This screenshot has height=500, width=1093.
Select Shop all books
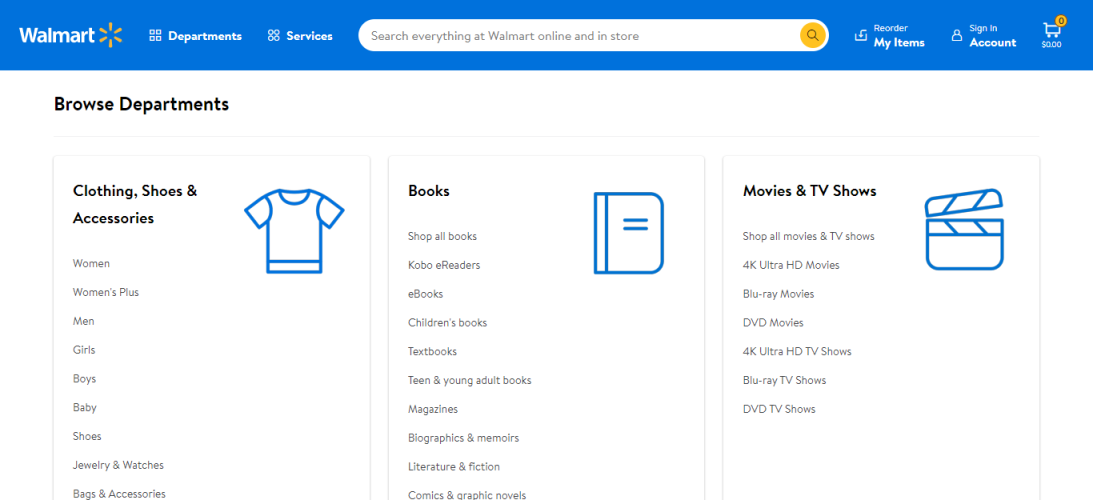coord(443,236)
